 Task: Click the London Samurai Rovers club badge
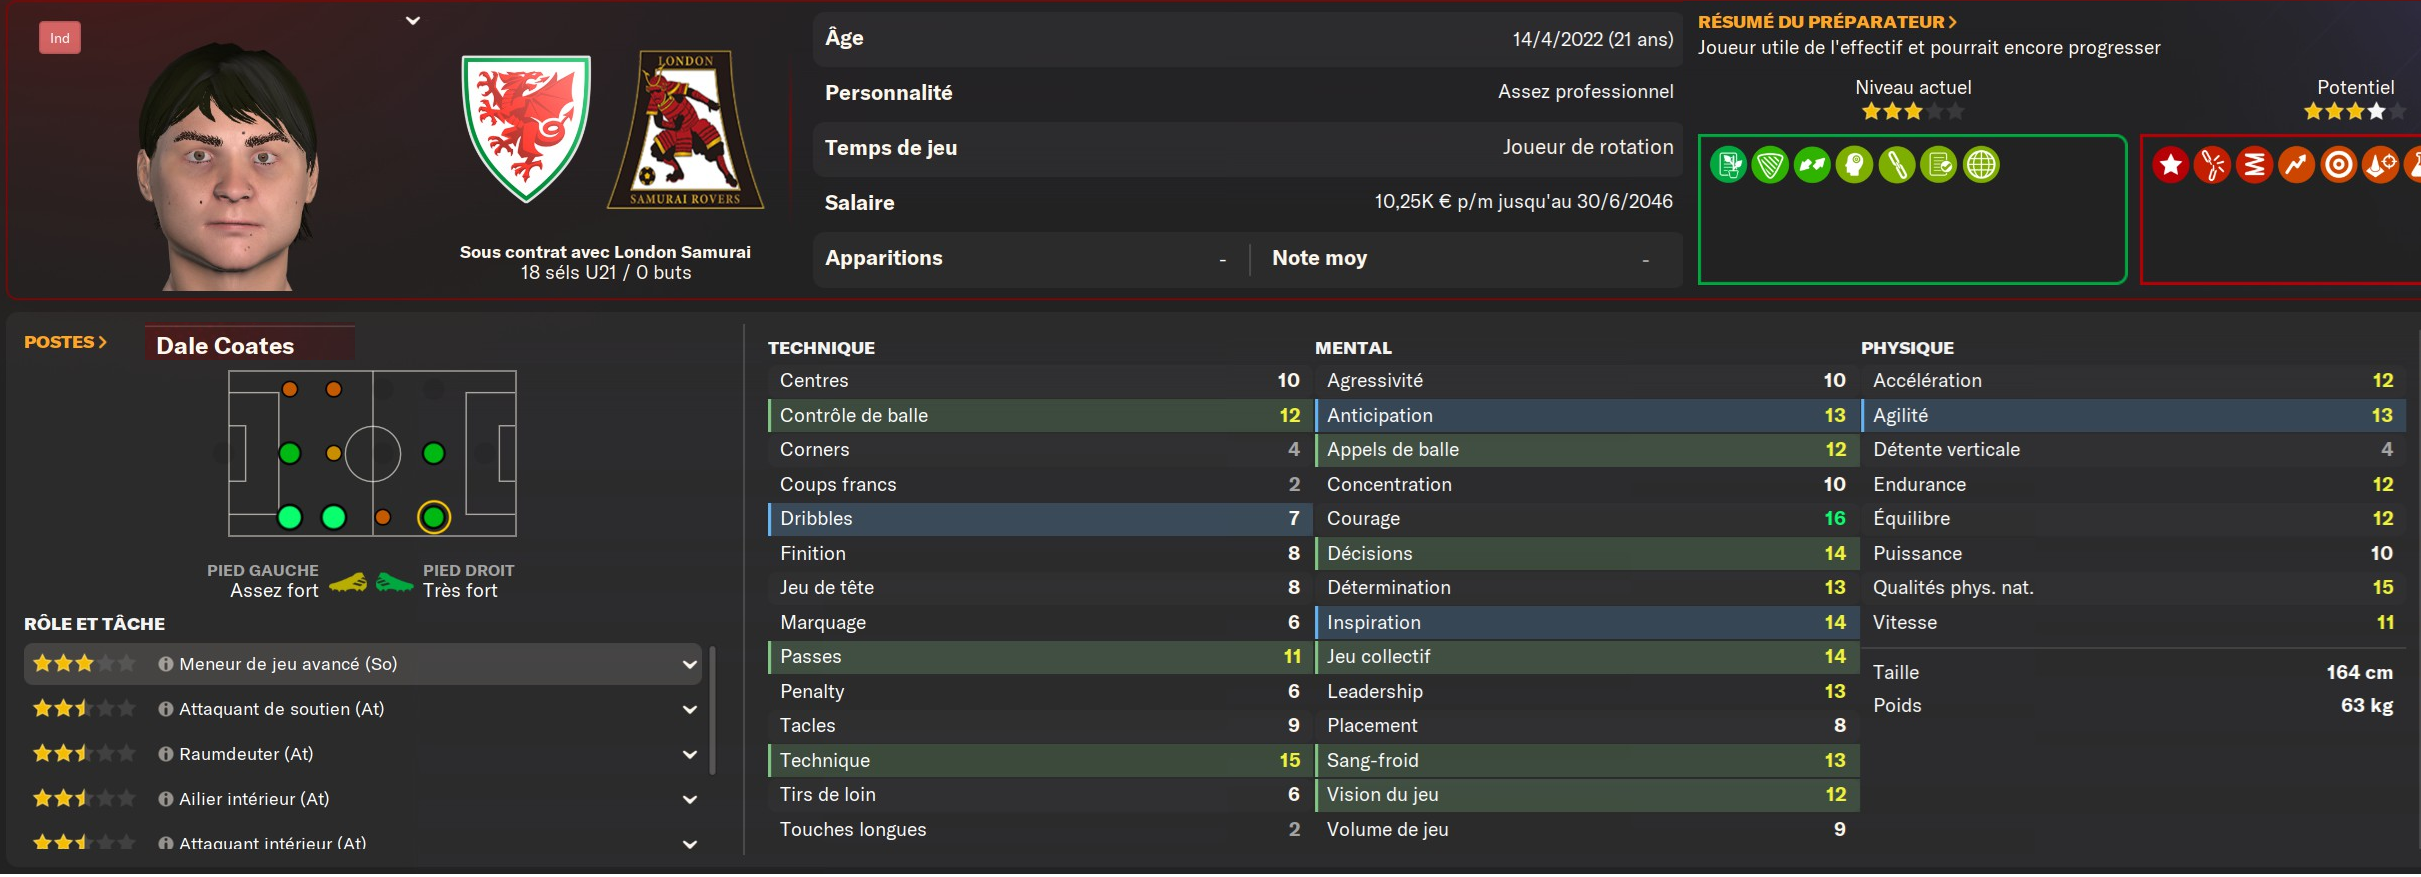685,130
